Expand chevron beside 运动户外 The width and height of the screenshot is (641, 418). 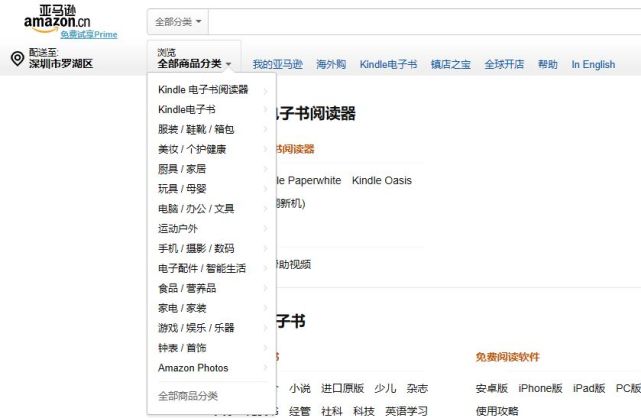click(x=266, y=229)
